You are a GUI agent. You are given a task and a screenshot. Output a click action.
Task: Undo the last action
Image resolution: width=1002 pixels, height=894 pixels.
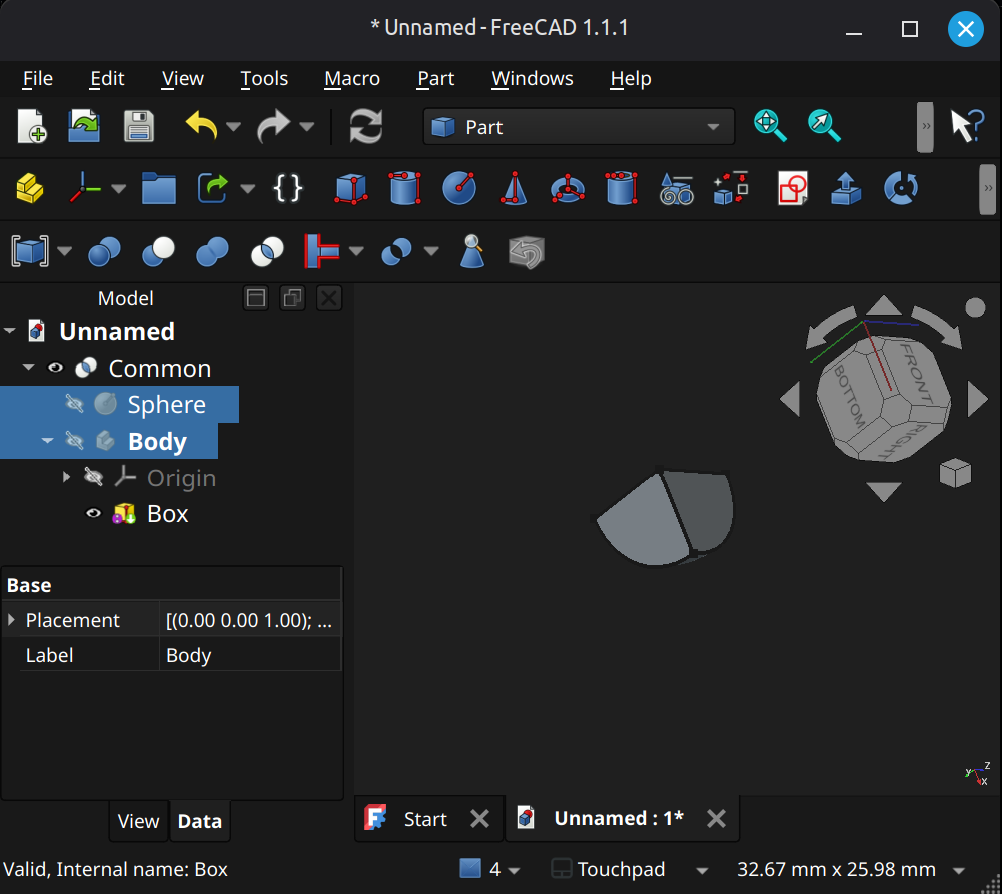[202, 126]
